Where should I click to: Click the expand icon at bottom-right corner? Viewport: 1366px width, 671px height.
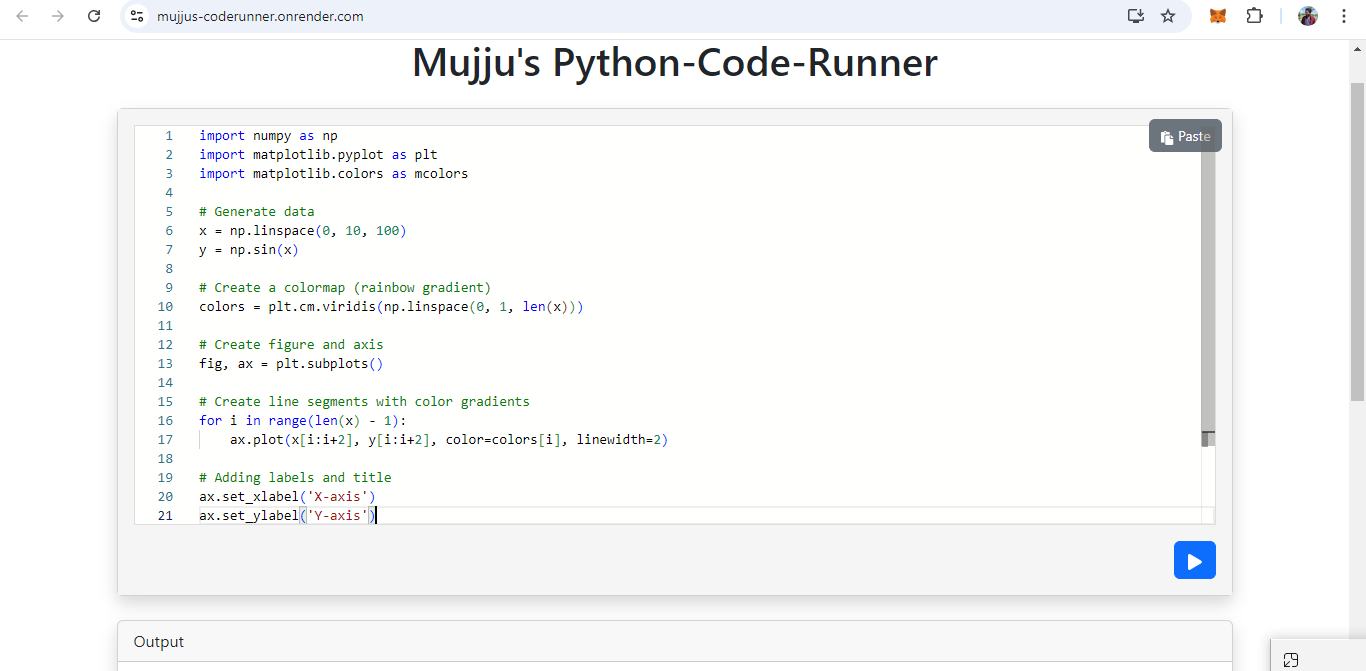click(1291, 660)
